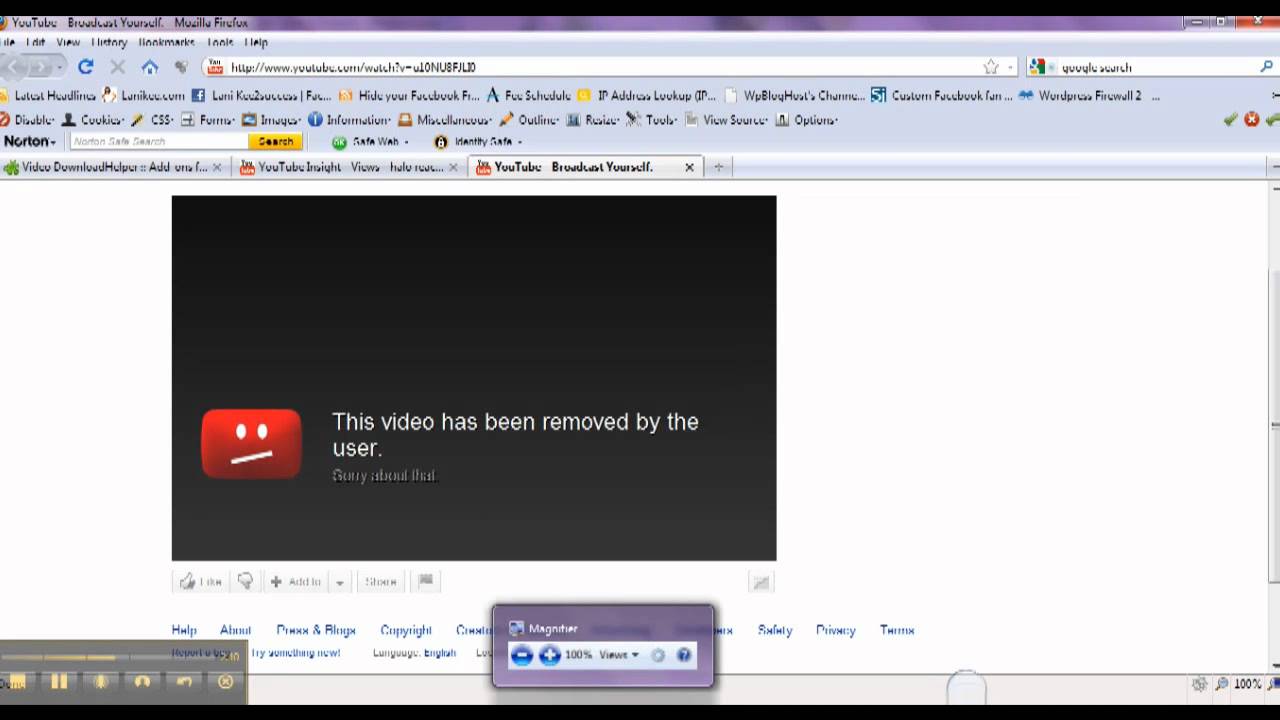The height and width of the screenshot is (720, 1280).
Task: Go to the Firefox home page icon
Action: 150,67
